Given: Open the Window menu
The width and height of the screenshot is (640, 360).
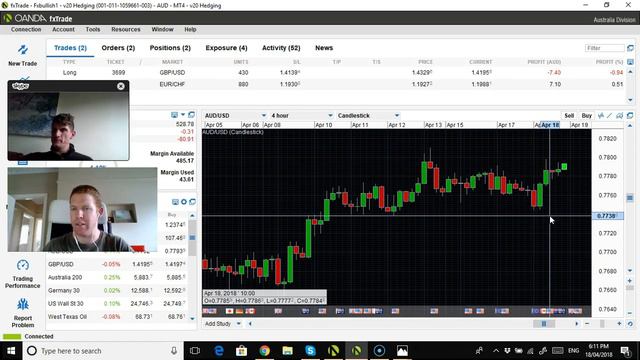Looking at the screenshot, I should tap(162, 29).
